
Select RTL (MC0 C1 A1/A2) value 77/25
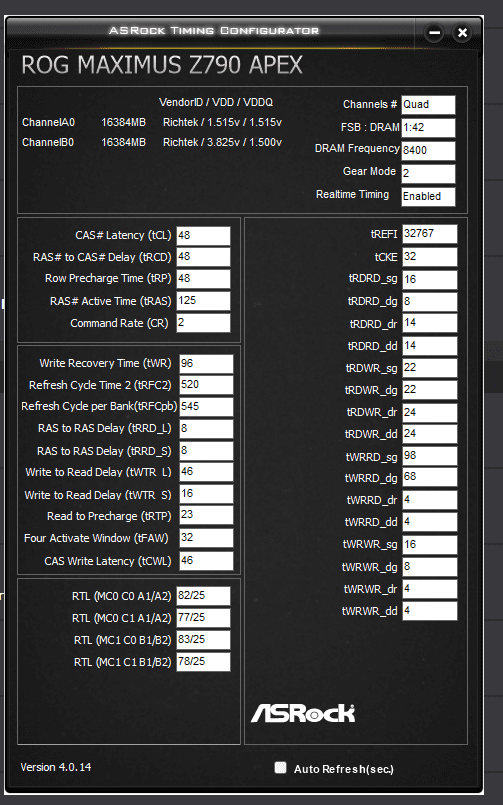203,618
